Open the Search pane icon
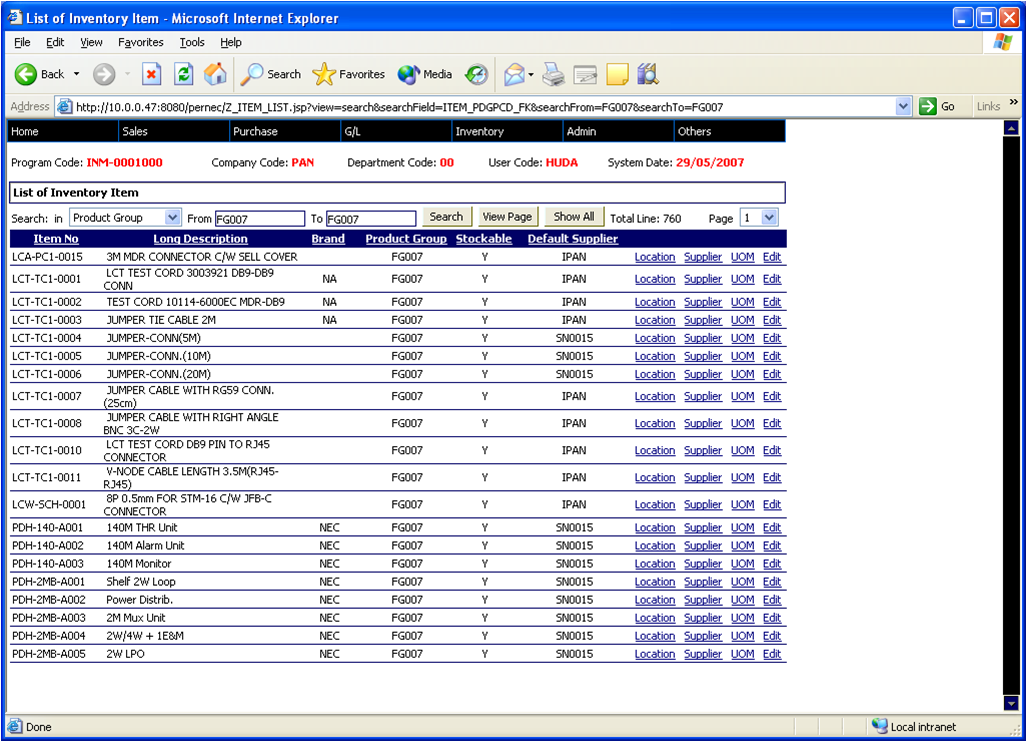 point(255,74)
